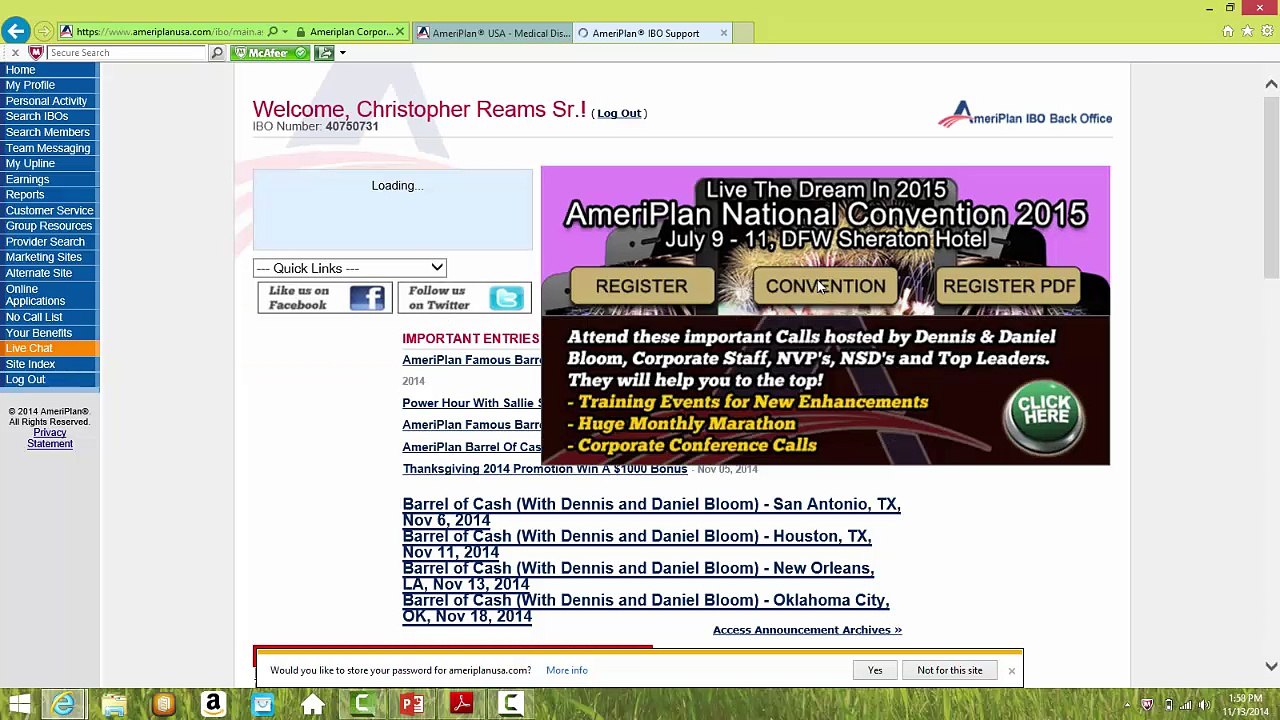Click Follow us on Twitter badge
Screen dimensions: 1280x720
(465, 298)
